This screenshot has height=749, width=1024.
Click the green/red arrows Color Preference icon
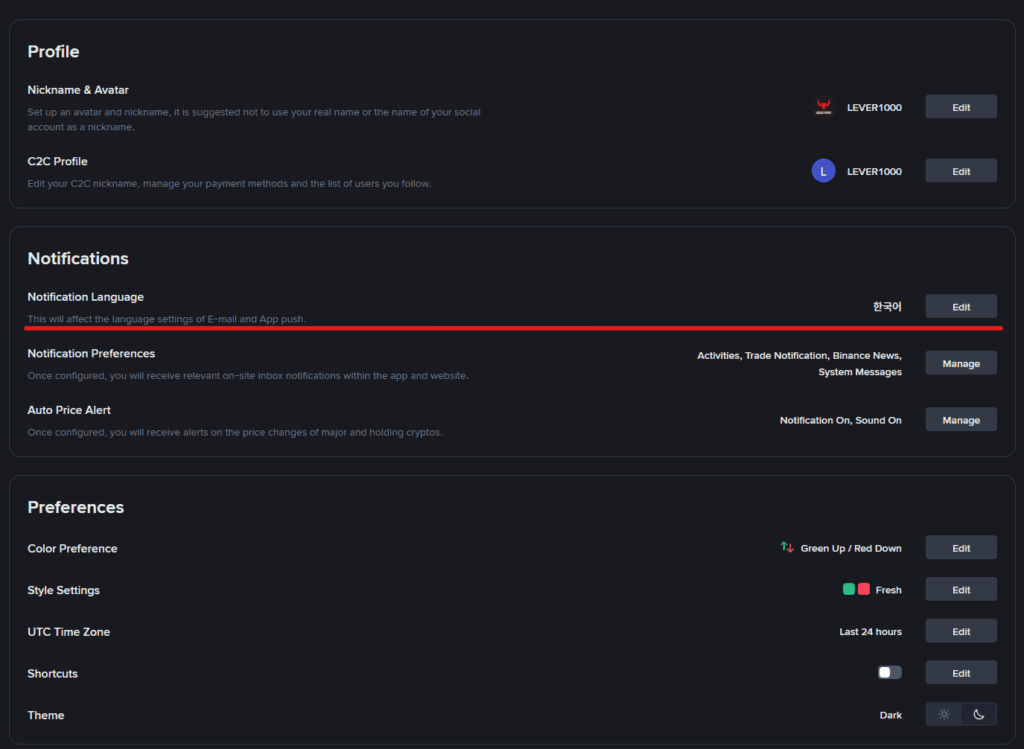coord(787,547)
